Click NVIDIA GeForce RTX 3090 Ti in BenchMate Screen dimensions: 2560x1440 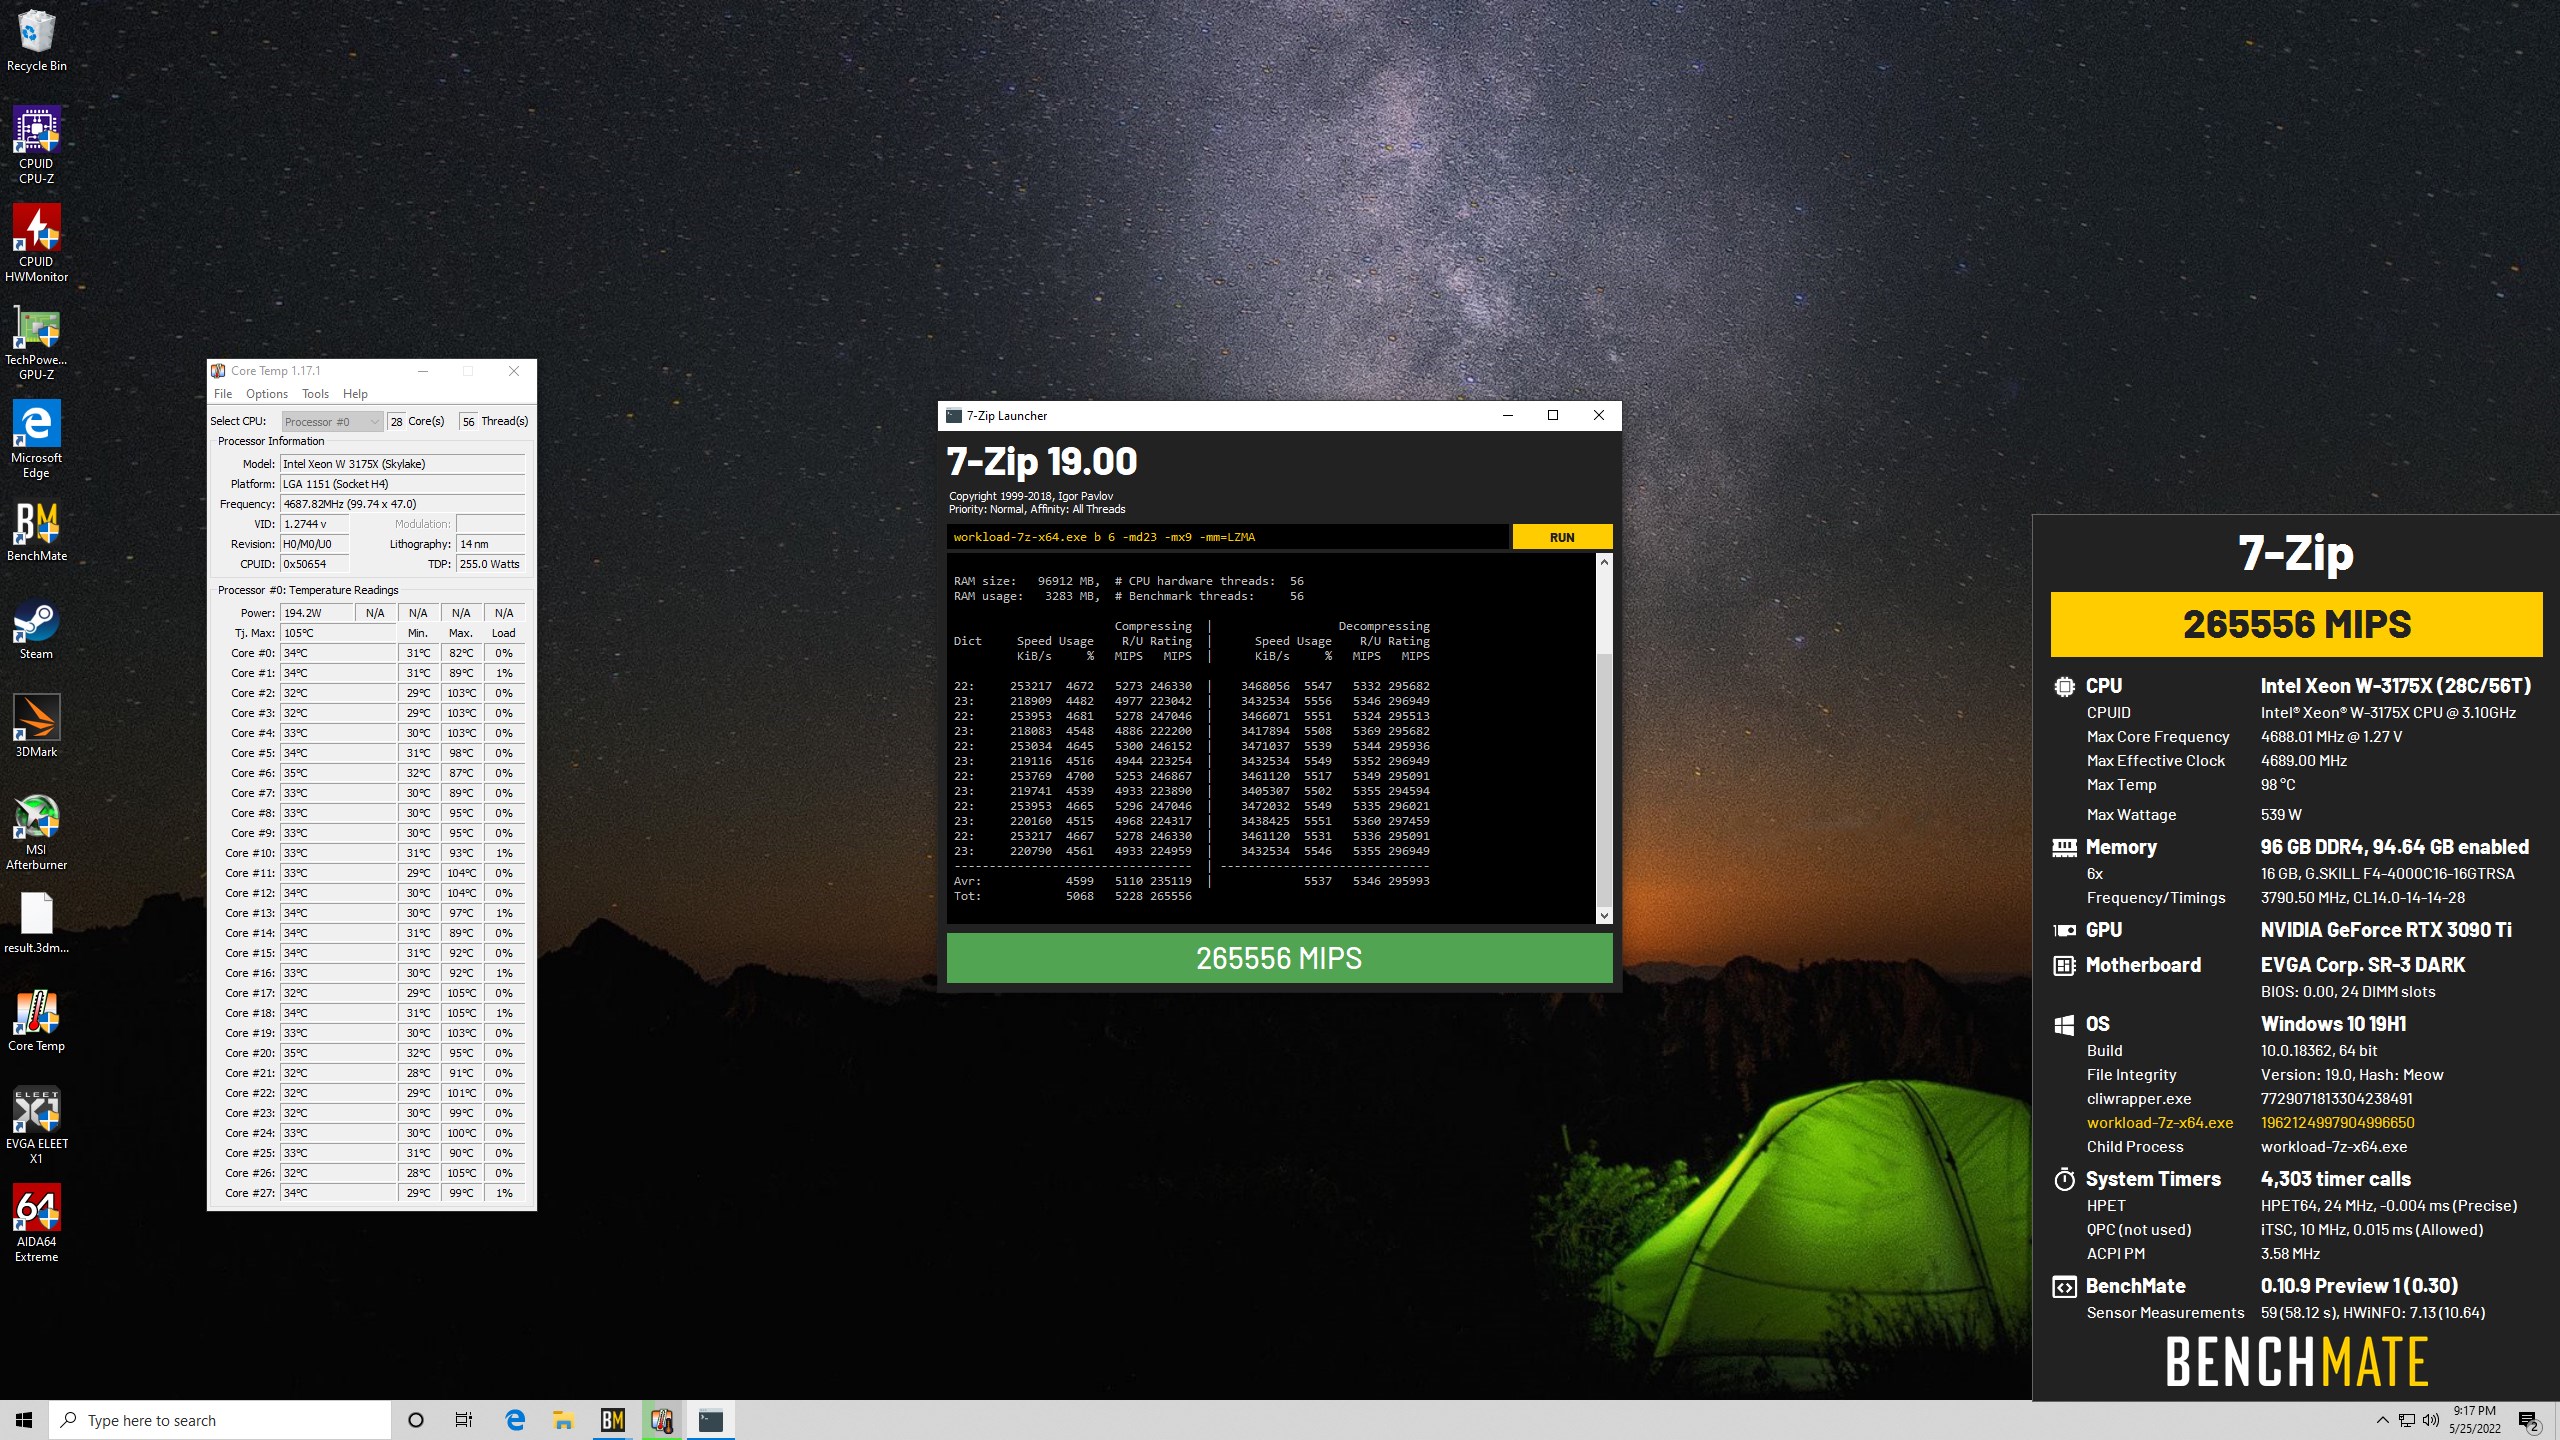(2385, 930)
